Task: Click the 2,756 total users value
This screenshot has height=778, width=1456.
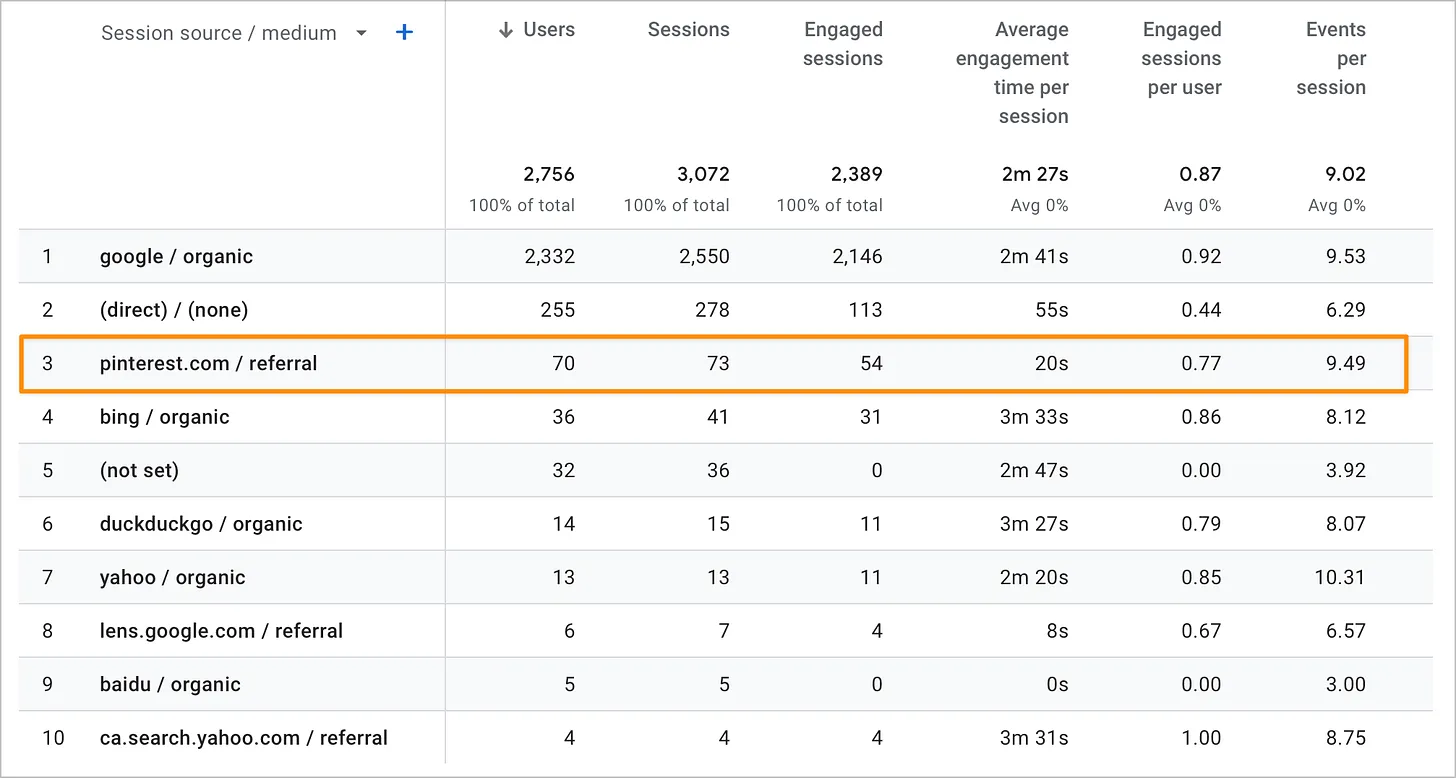Action: point(548,175)
